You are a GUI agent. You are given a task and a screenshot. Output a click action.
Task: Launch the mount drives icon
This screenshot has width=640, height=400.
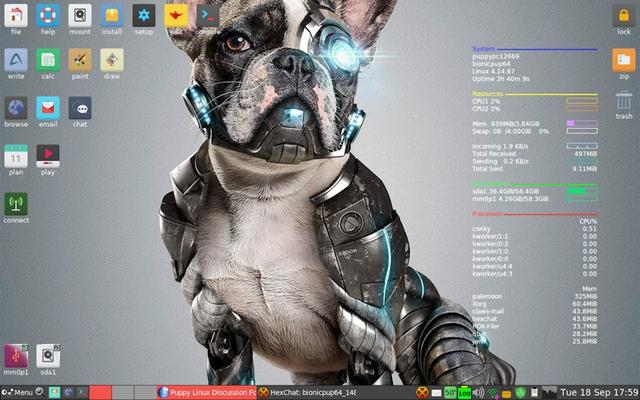coord(80,16)
